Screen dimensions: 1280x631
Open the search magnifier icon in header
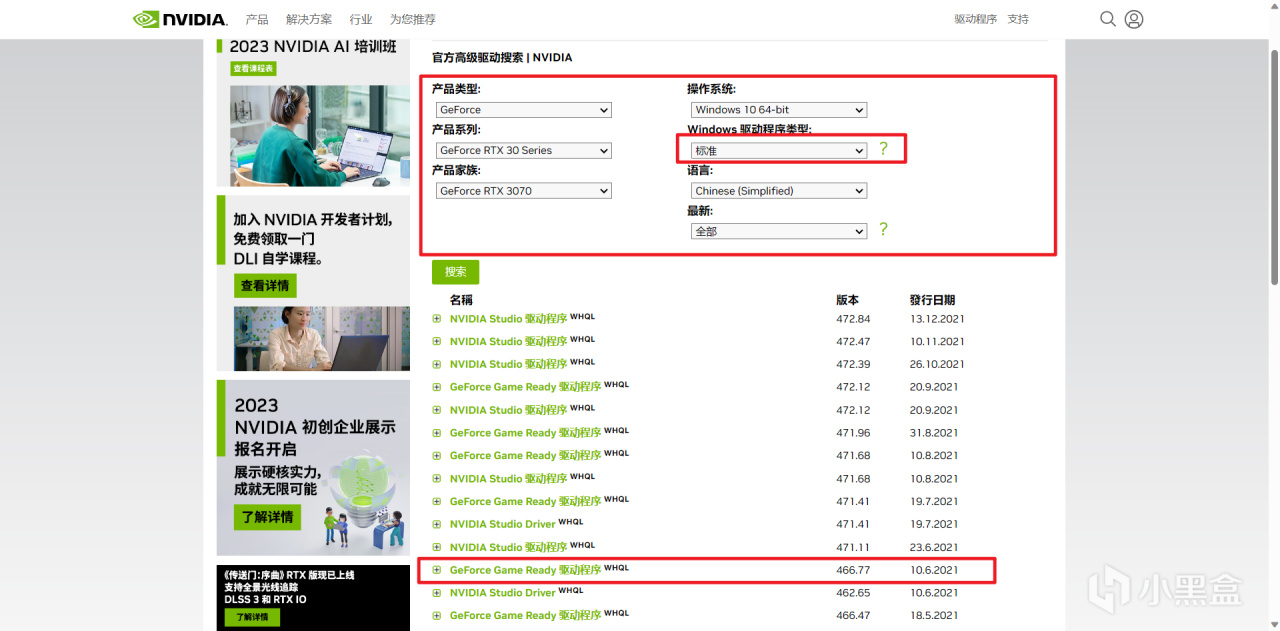pos(1108,19)
